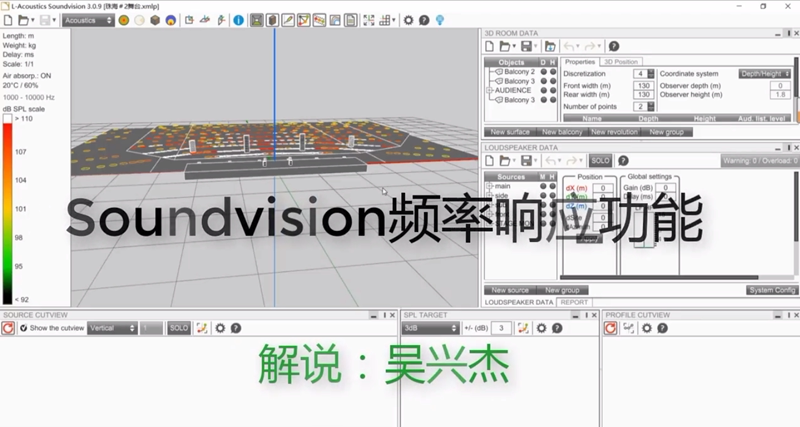Click the blue-orange coverage mapping icon
Screen dimensions: 800x427
click(171, 20)
